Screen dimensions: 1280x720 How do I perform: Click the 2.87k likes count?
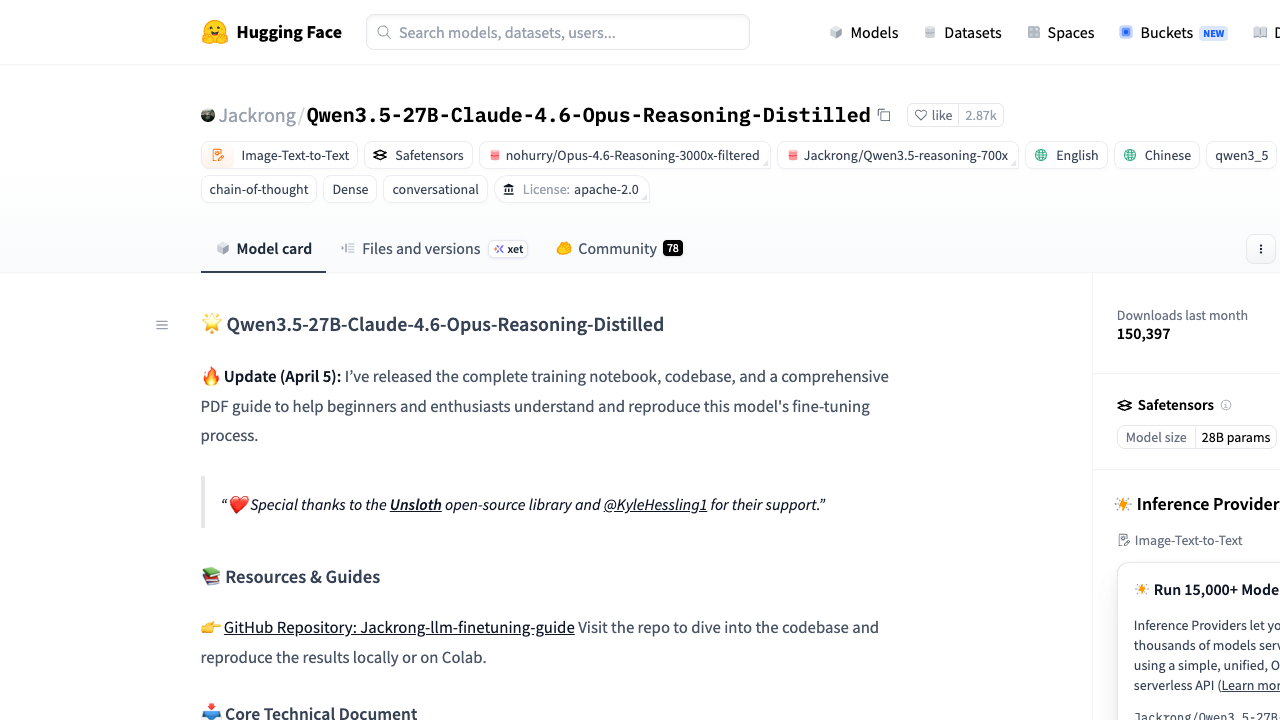(981, 115)
